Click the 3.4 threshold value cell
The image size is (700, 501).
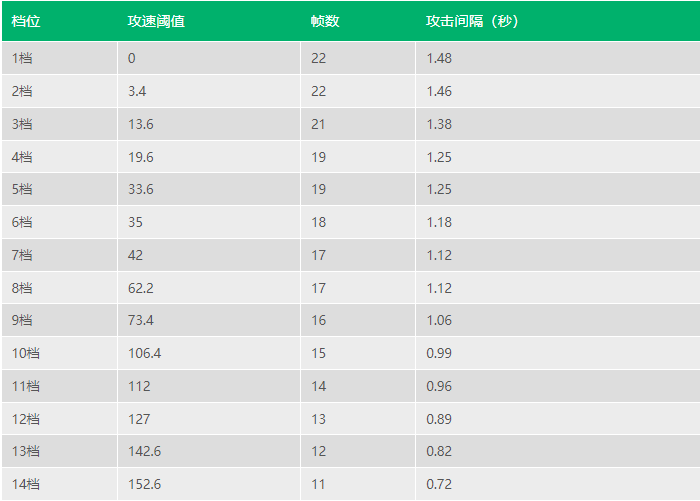[x=209, y=91]
